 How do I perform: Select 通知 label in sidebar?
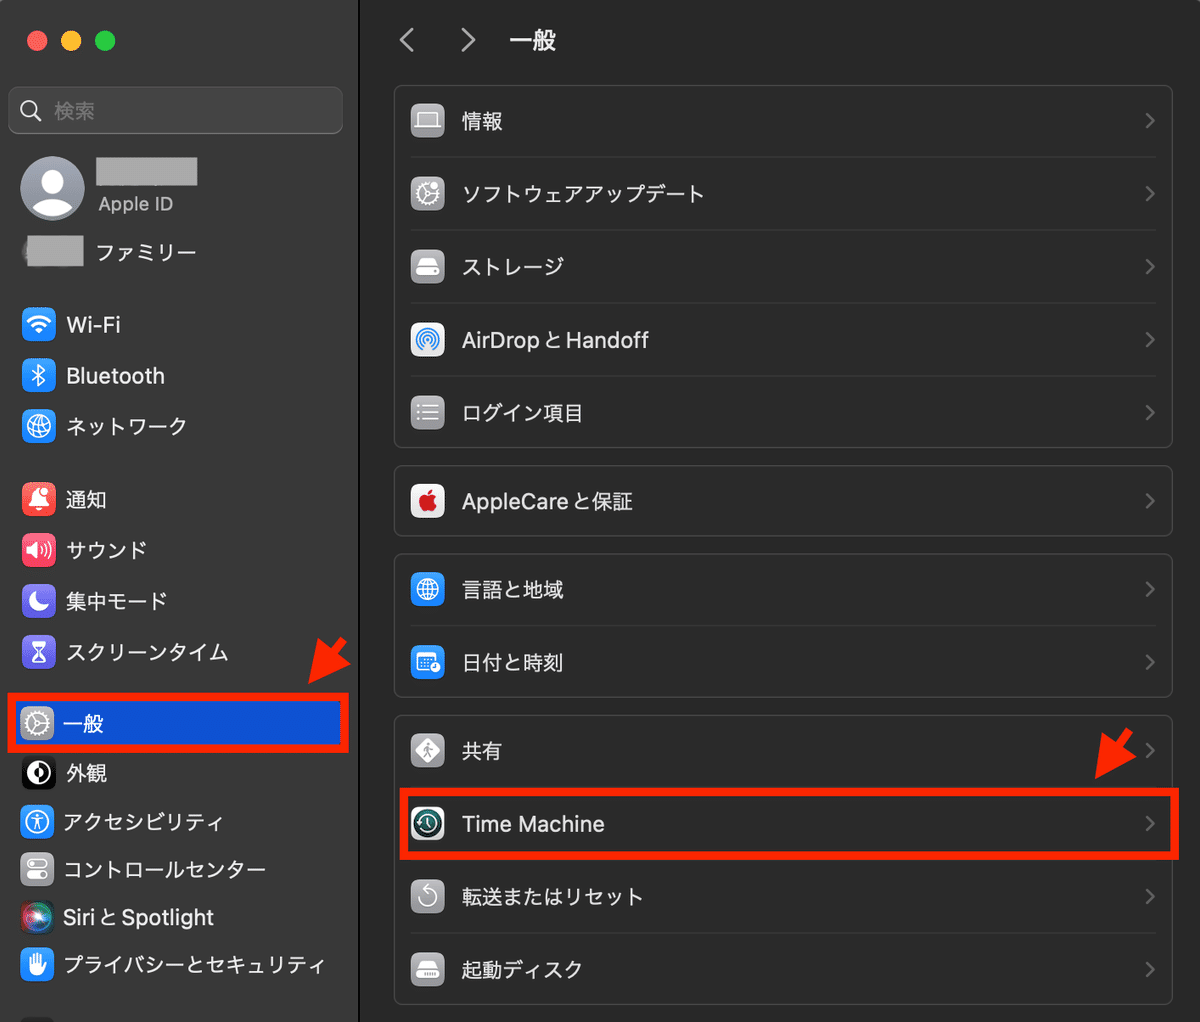pyautogui.click(x=86, y=500)
